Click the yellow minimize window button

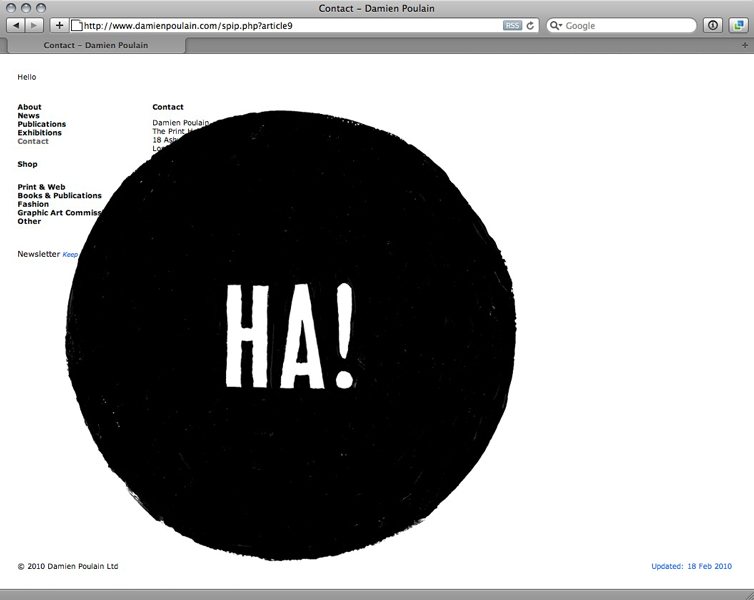click(26, 8)
